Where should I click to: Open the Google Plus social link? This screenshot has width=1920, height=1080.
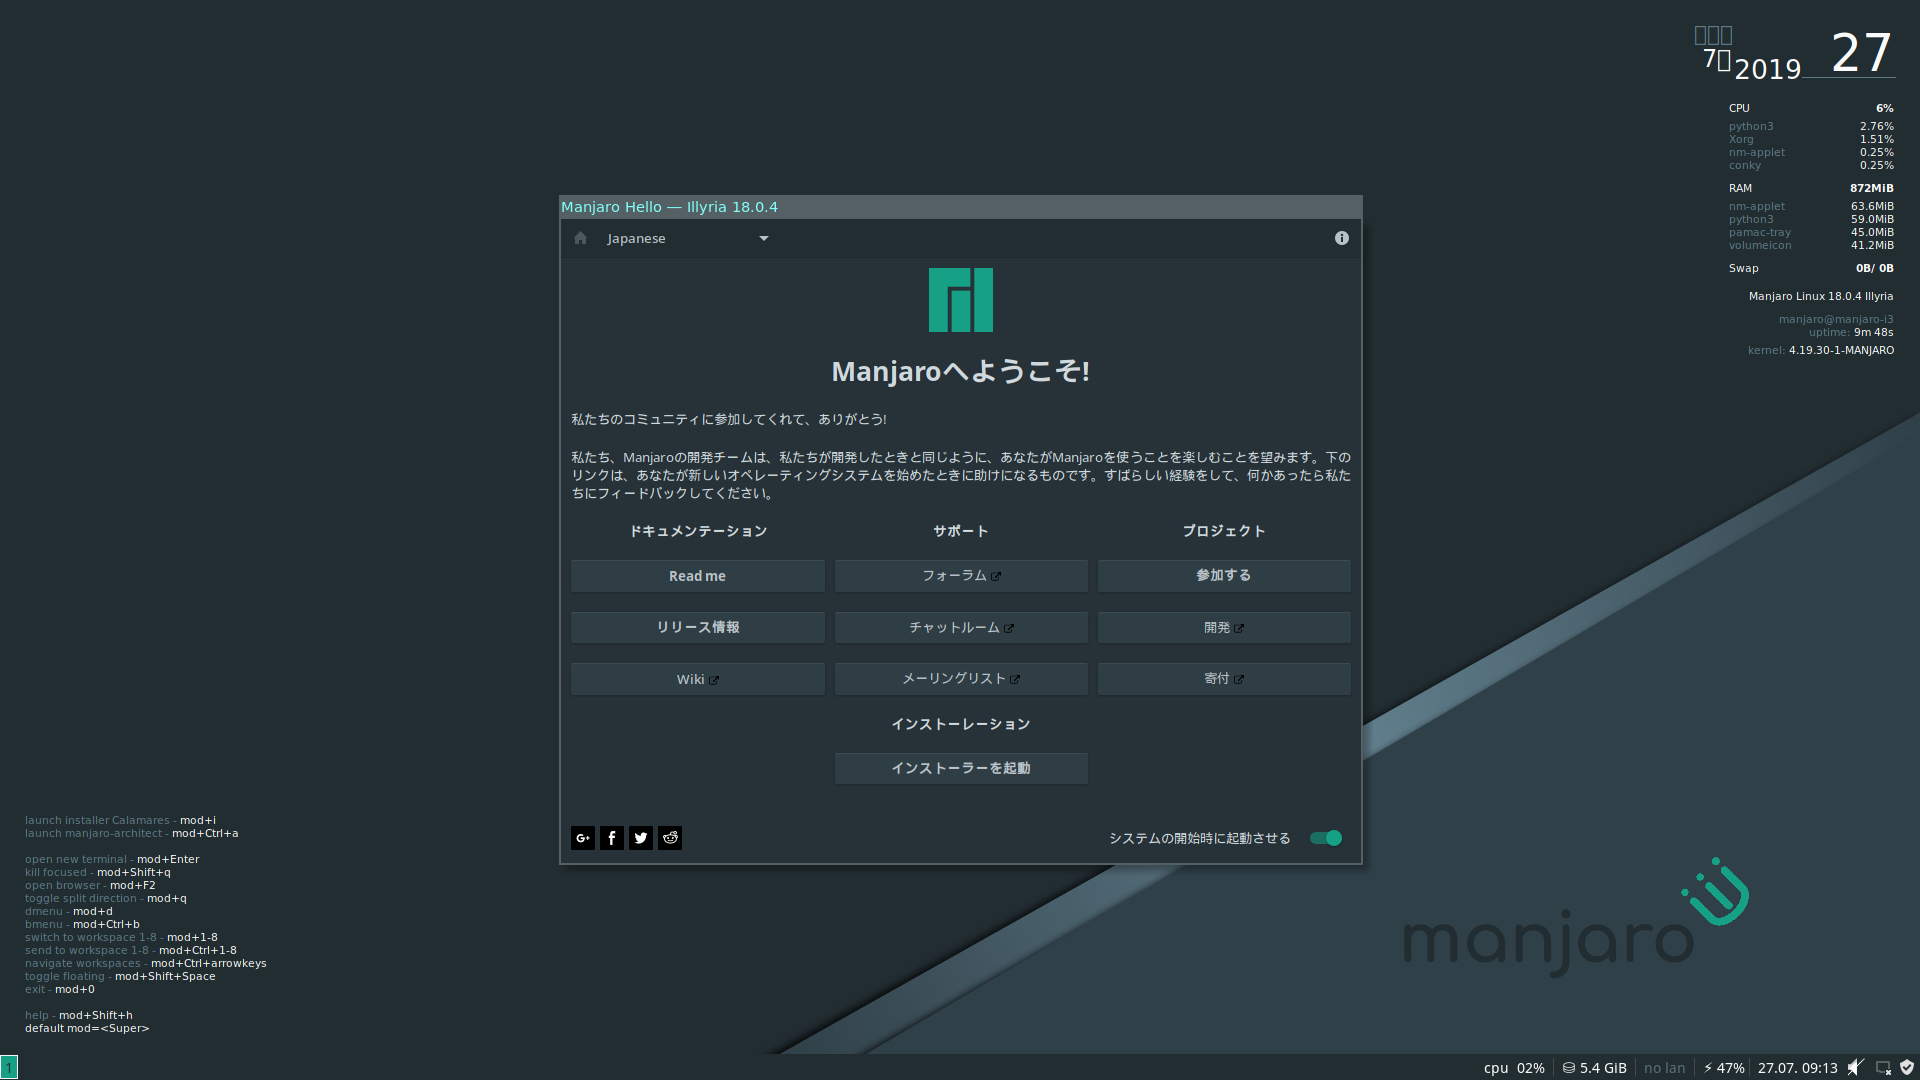click(x=582, y=838)
